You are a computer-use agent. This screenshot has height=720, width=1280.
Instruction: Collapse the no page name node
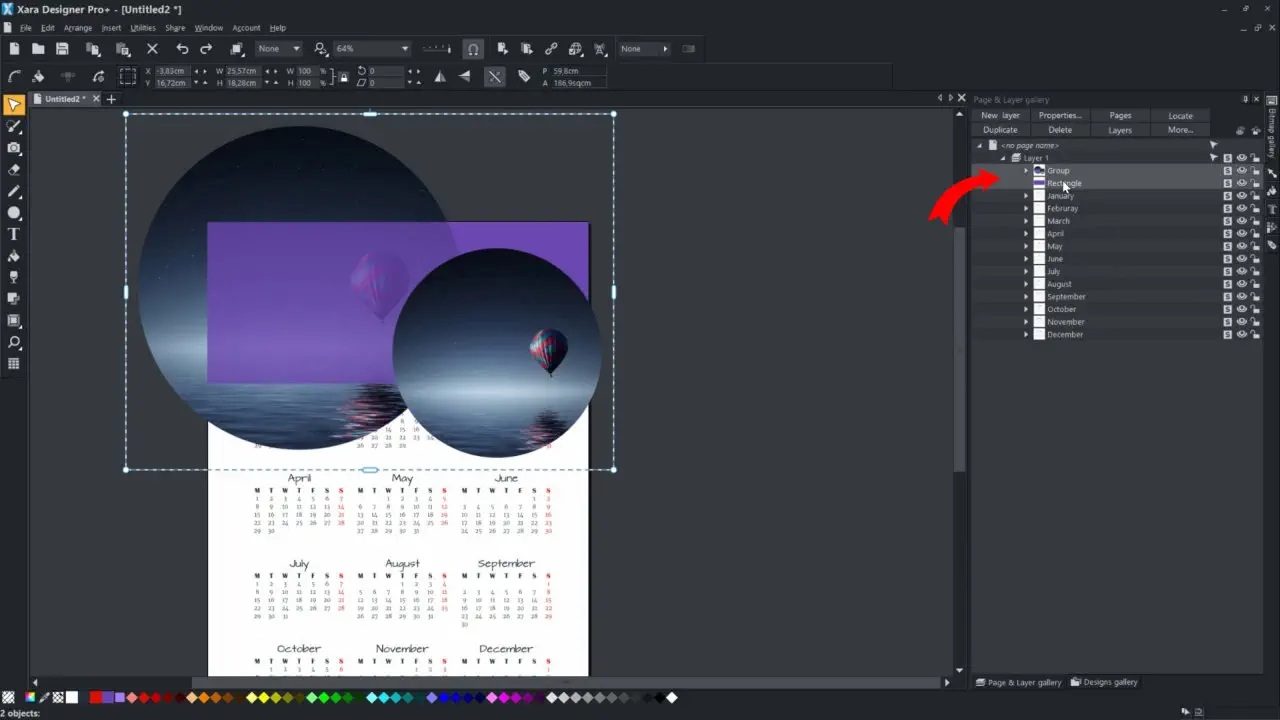(x=980, y=146)
